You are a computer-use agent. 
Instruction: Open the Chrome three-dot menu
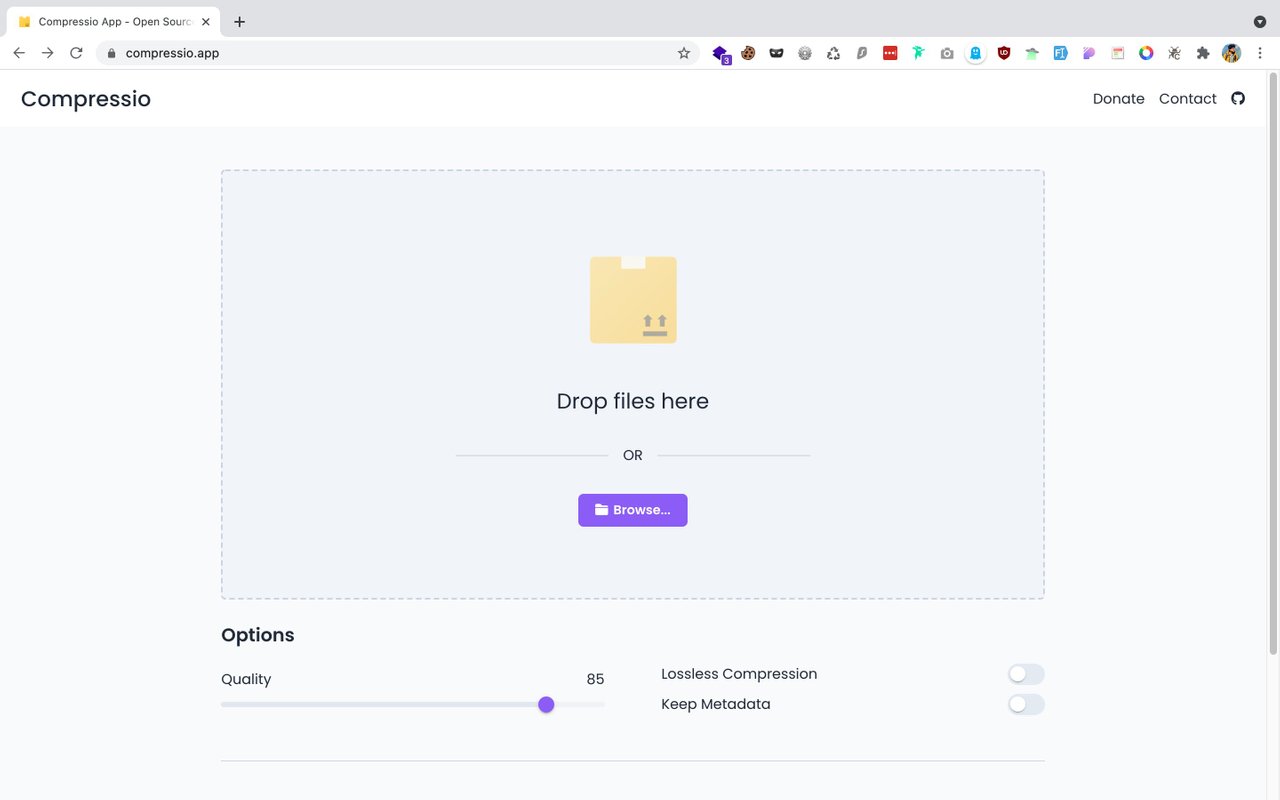tap(1260, 53)
